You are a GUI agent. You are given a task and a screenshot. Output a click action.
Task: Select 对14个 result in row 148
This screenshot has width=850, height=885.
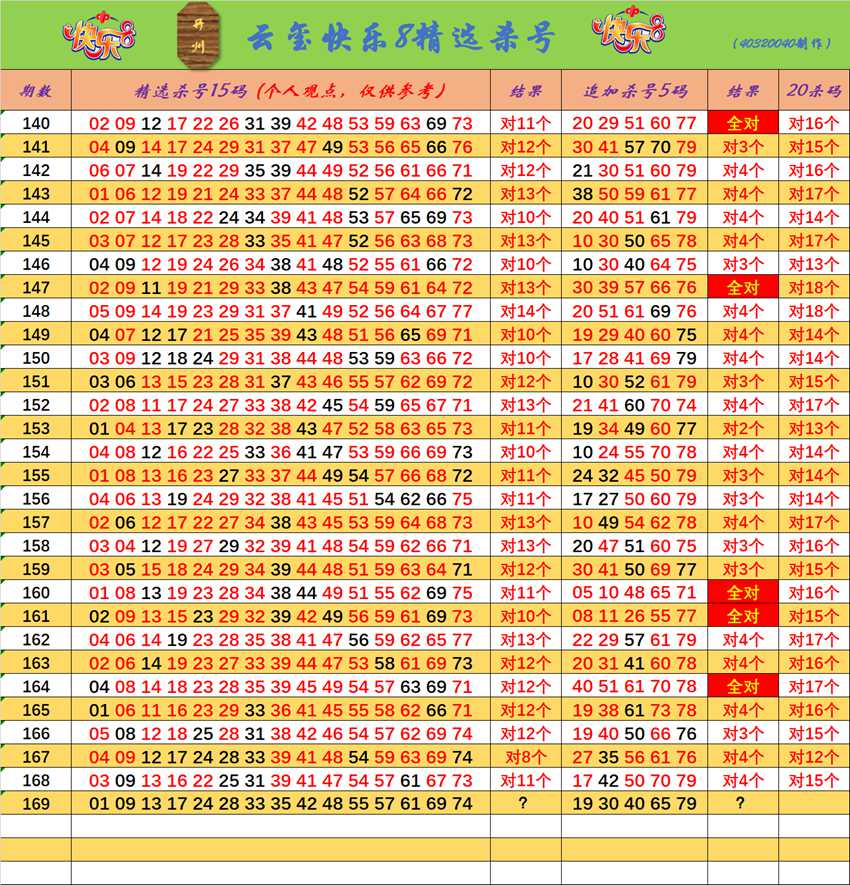[x=525, y=311]
